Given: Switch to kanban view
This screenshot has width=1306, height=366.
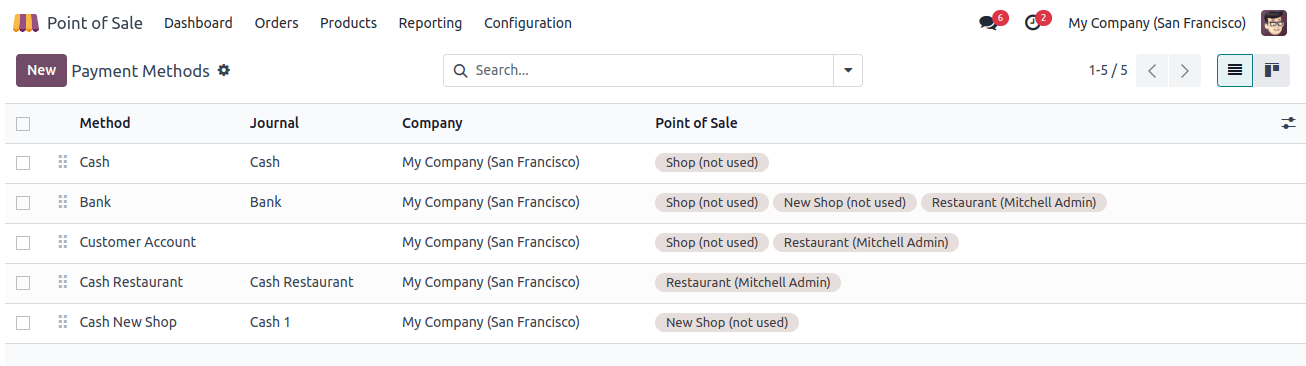Looking at the screenshot, I should (1272, 70).
